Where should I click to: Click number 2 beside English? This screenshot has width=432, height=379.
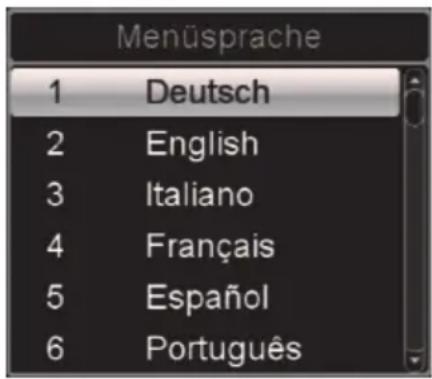(55, 143)
